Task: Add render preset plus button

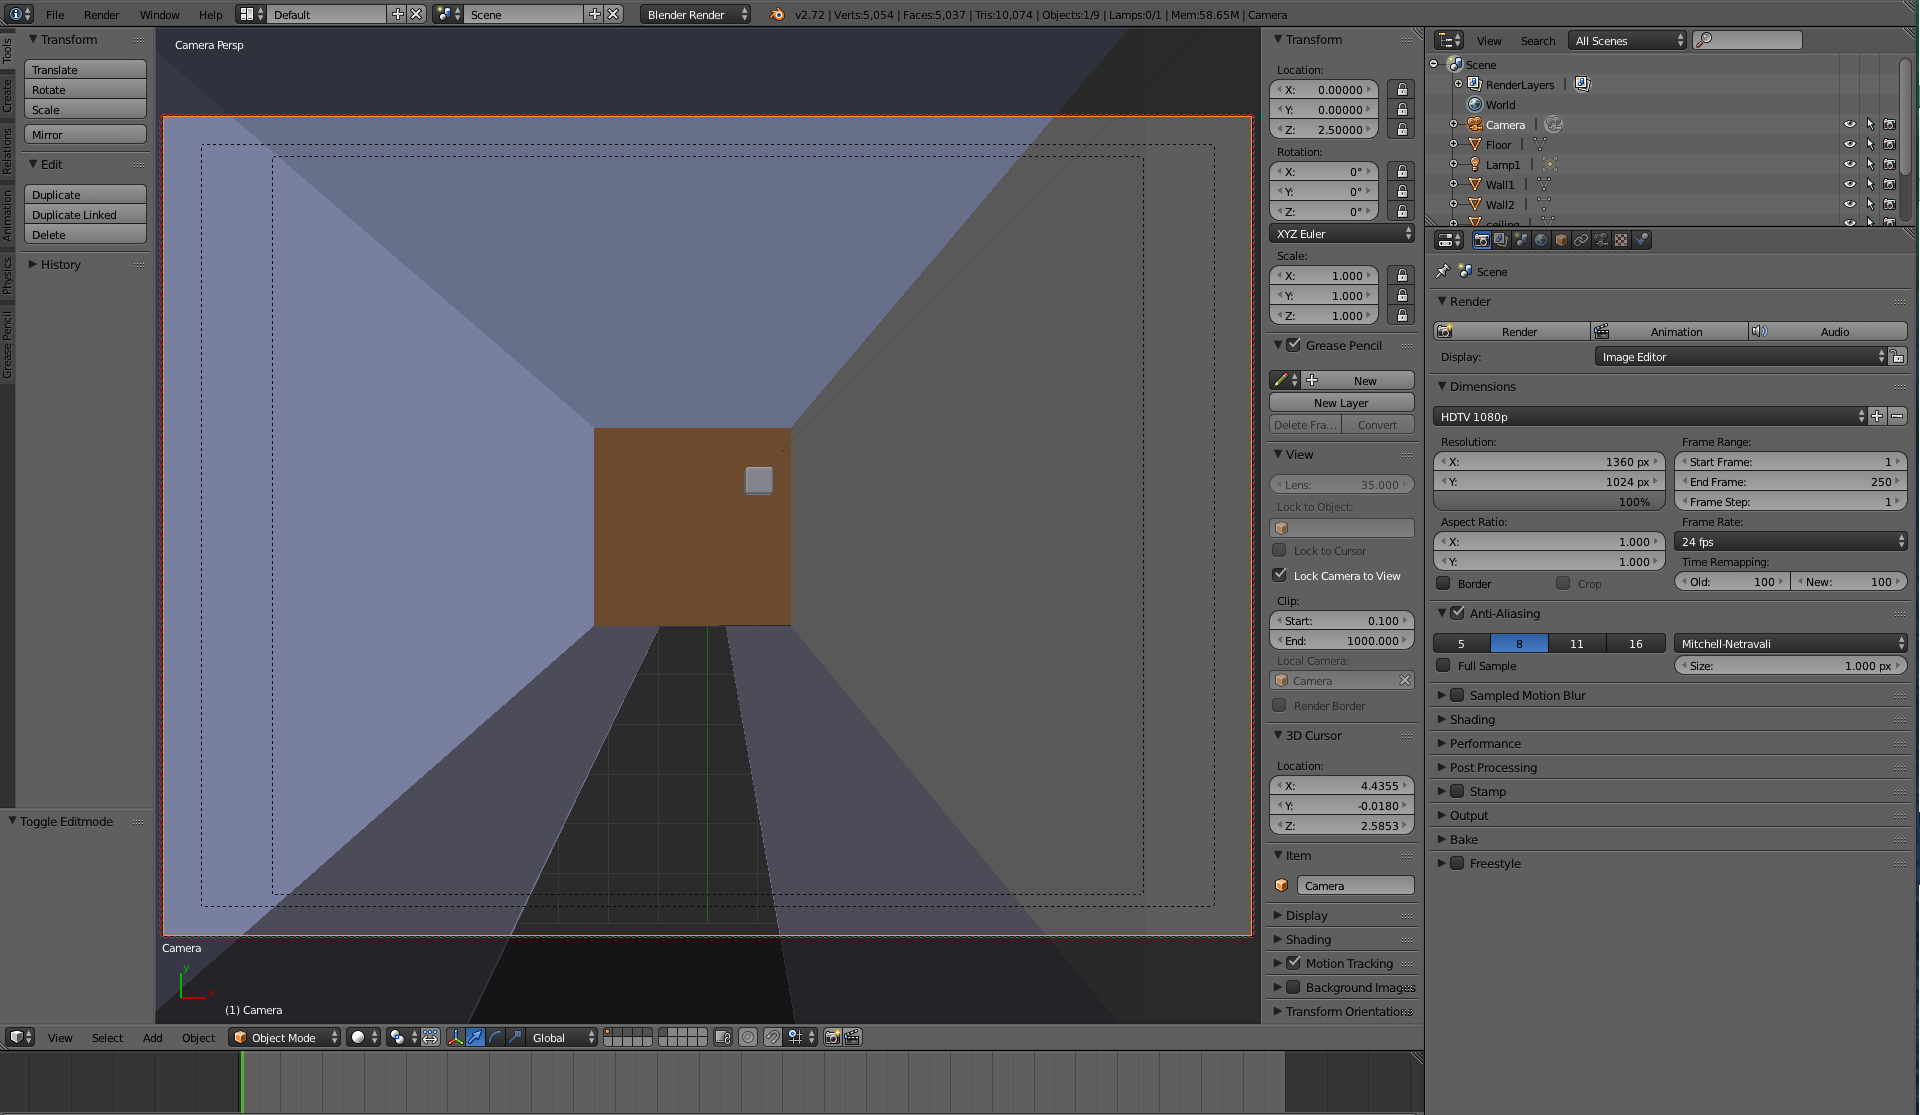Action: pos(1877,416)
